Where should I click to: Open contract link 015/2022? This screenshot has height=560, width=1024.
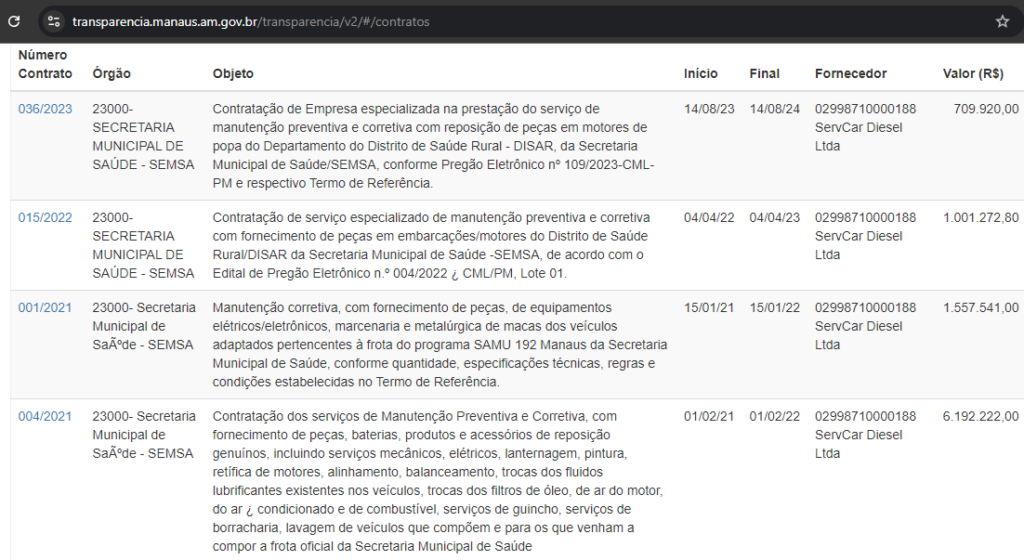tap(45, 217)
